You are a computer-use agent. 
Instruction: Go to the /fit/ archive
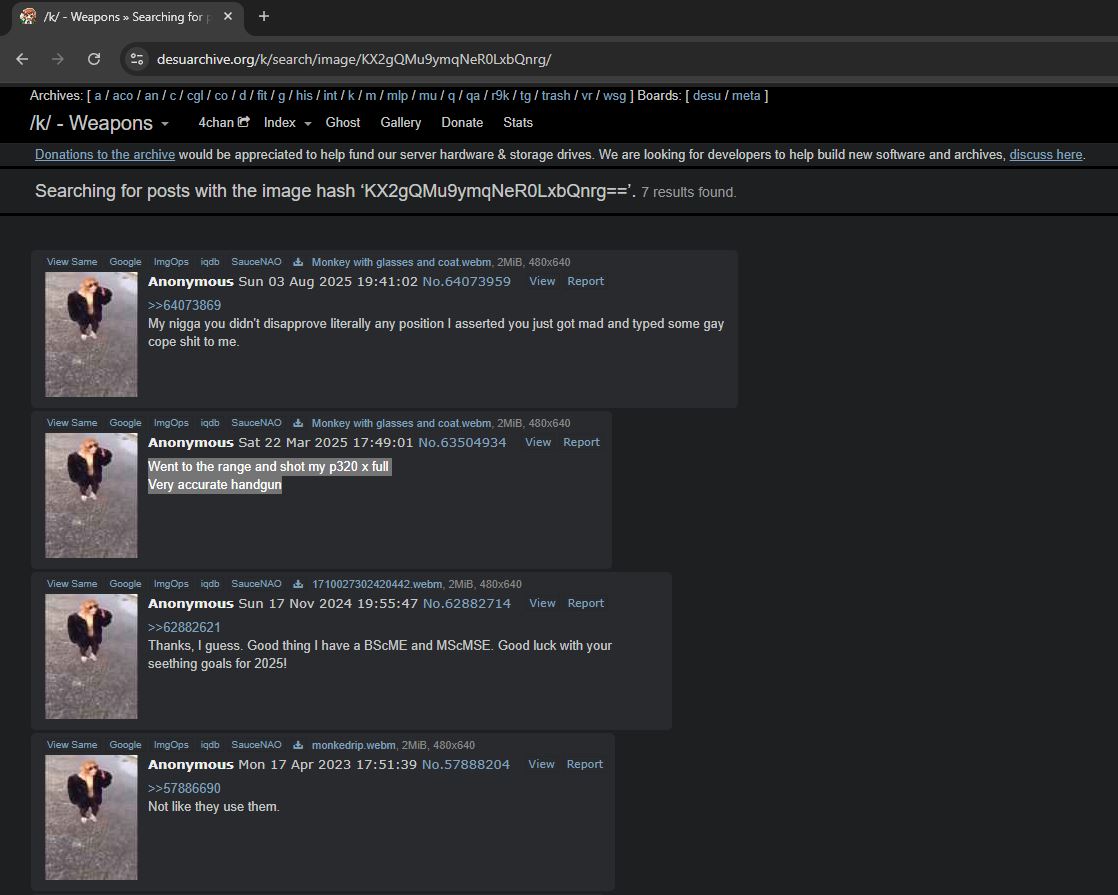pos(262,96)
